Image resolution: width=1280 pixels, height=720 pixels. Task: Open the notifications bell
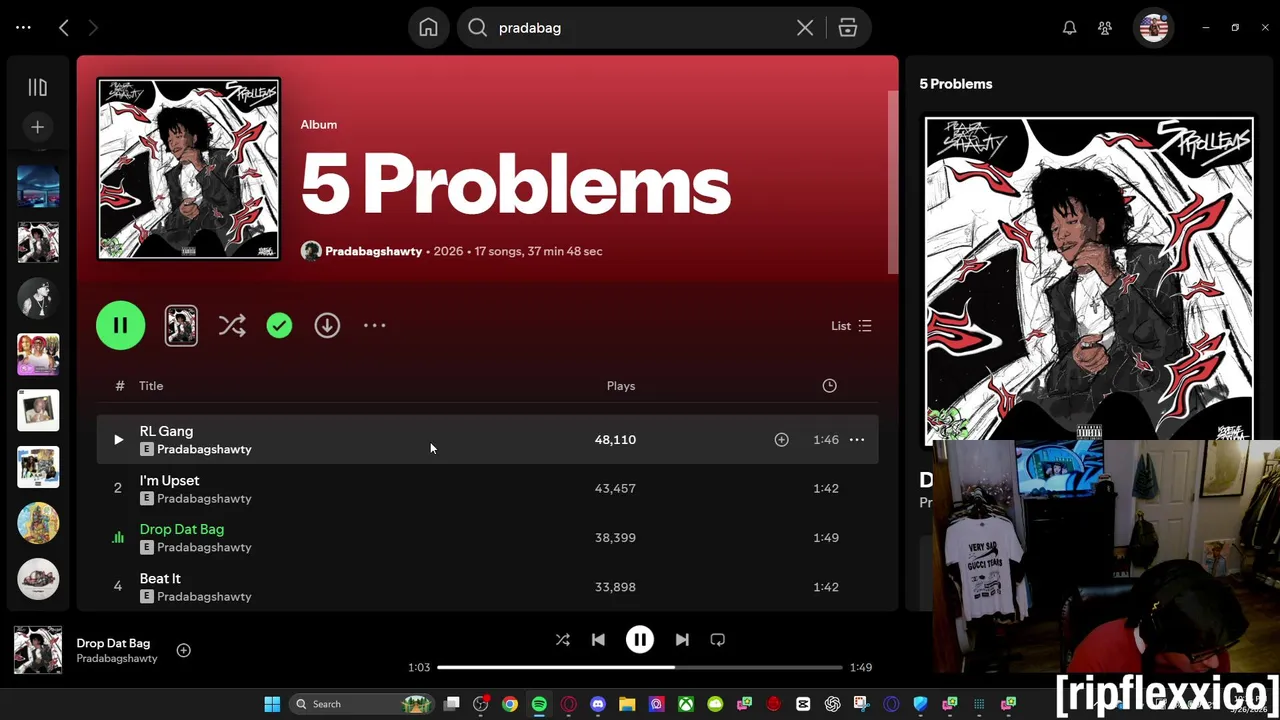pyautogui.click(x=1069, y=28)
